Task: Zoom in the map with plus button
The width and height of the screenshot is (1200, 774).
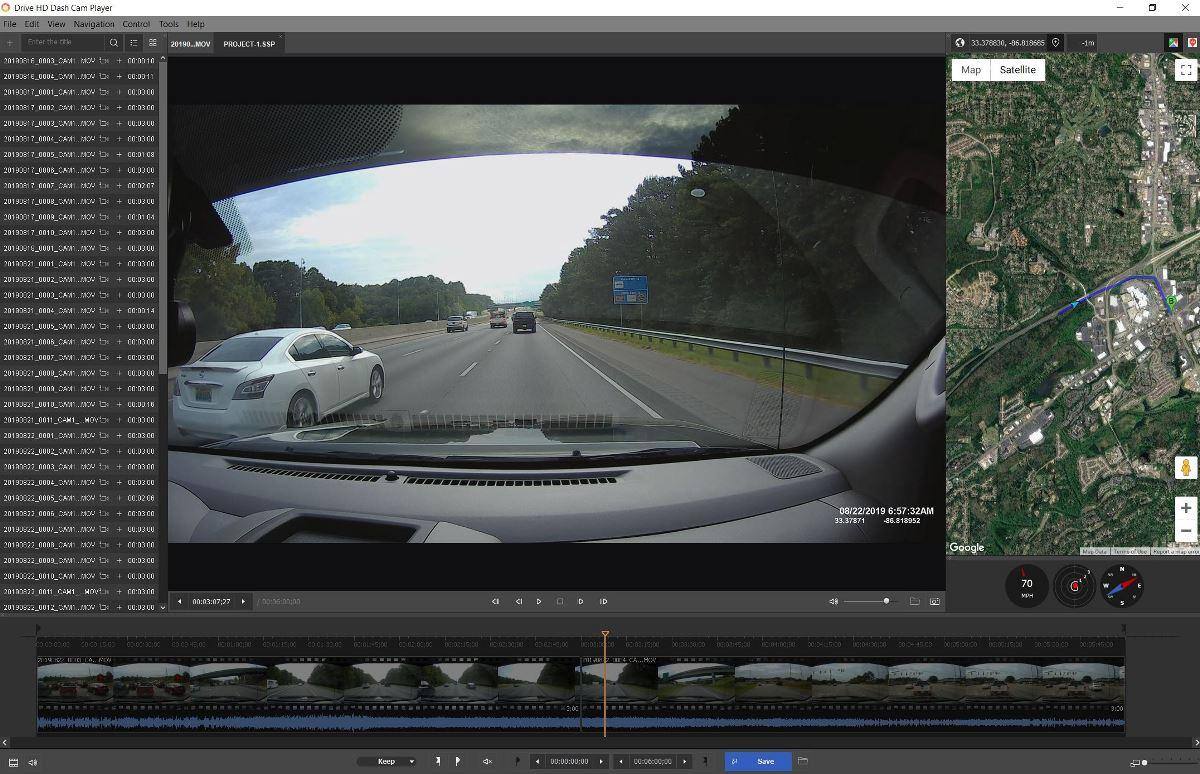Action: [1185, 508]
